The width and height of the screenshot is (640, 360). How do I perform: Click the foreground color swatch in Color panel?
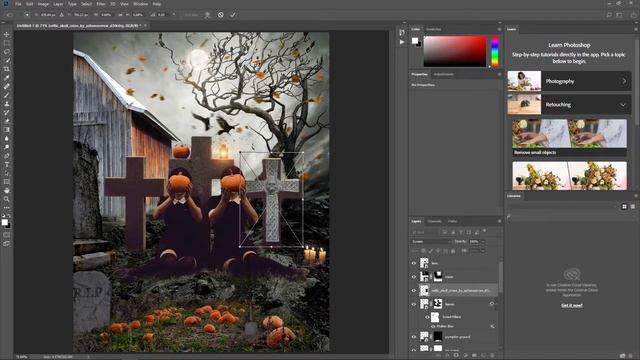click(415, 40)
